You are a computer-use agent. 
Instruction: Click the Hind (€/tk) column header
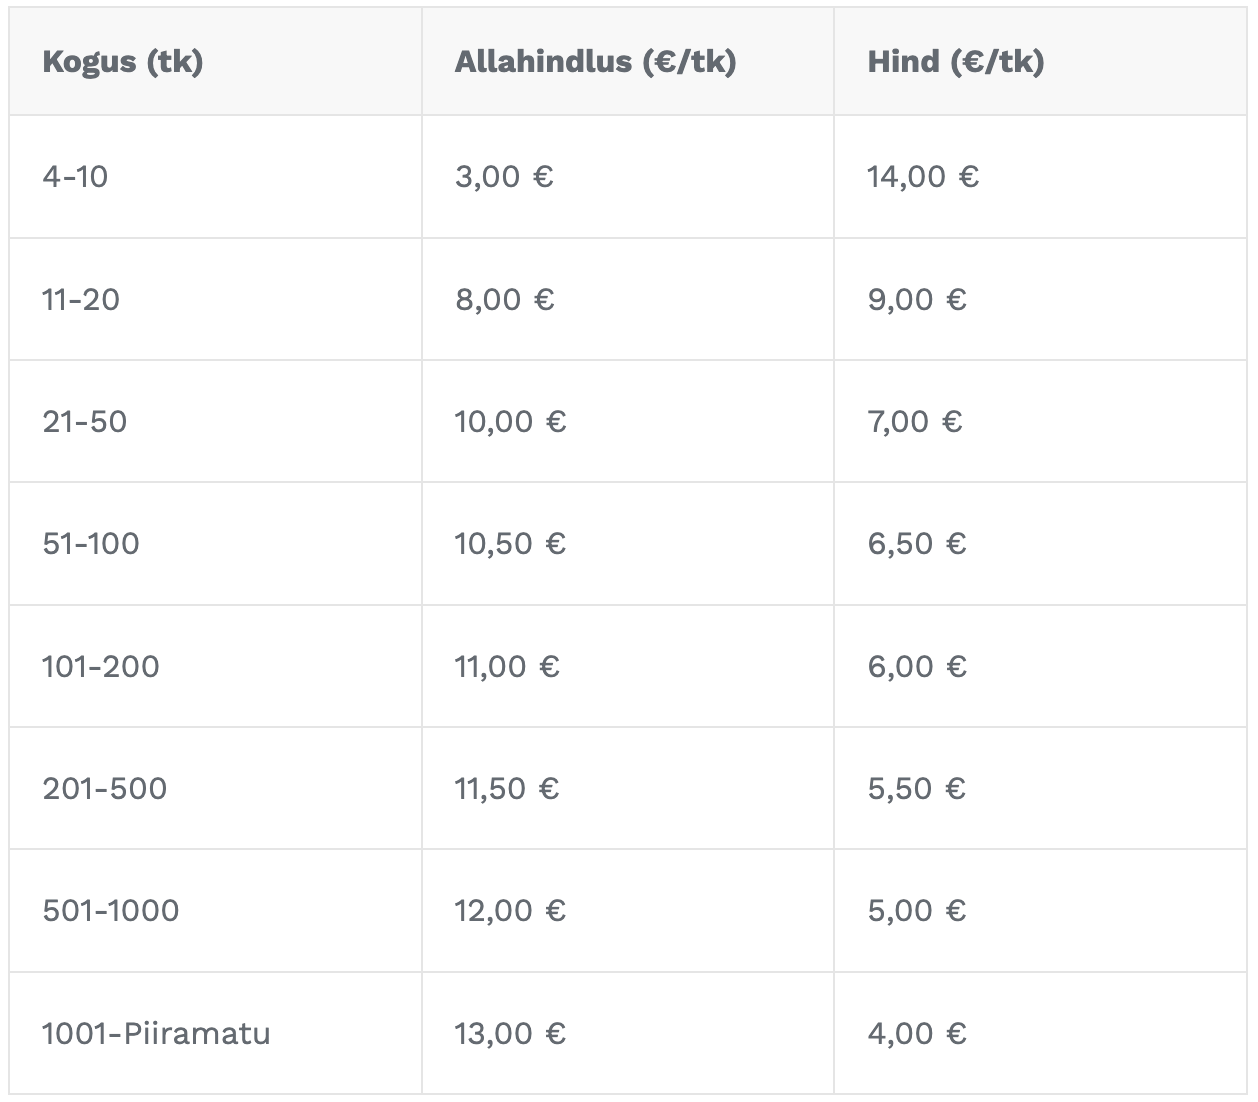click(955, 62)
